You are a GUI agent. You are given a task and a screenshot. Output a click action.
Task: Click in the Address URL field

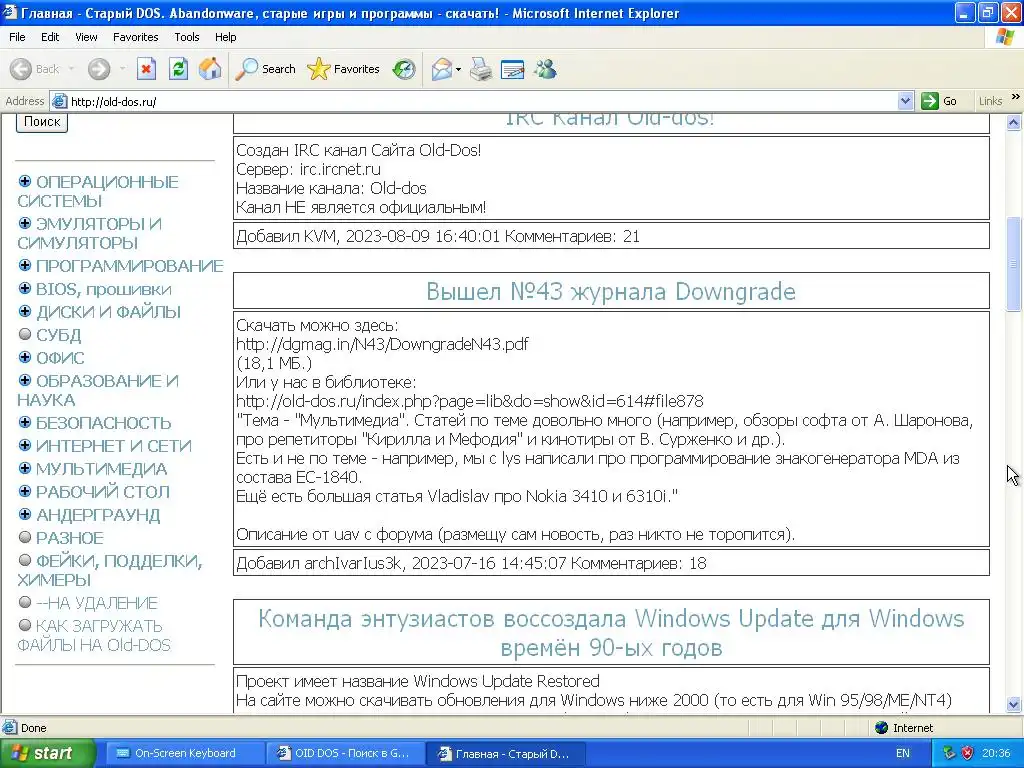[483, 101]
